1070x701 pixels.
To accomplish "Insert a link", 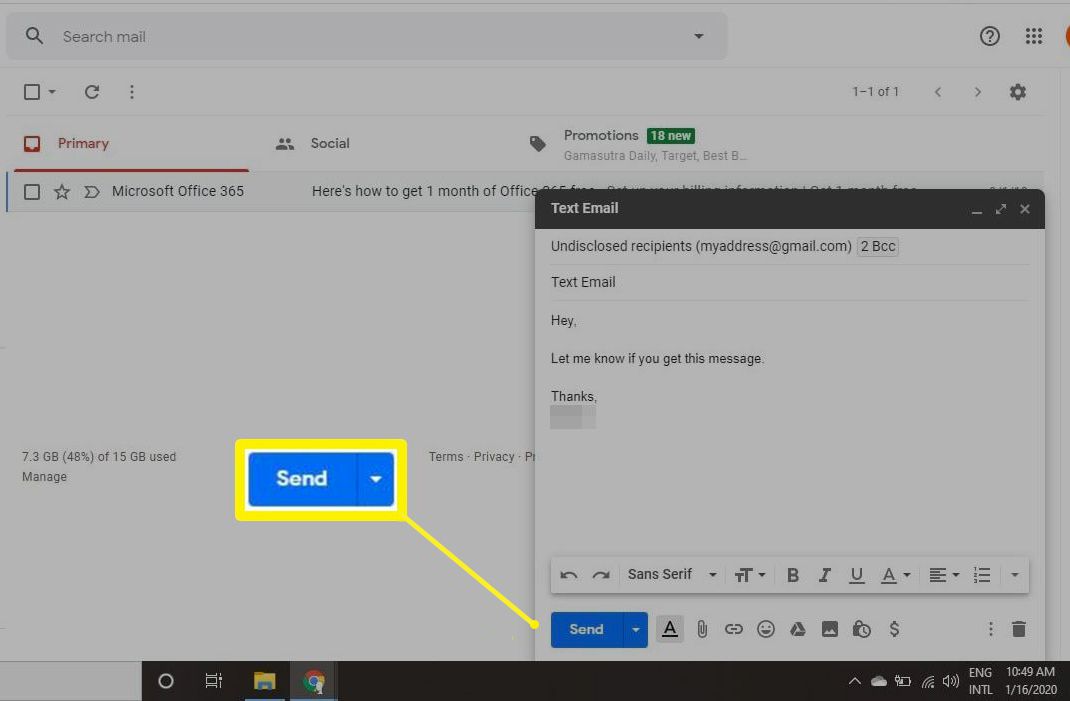I will pos(734,629).
